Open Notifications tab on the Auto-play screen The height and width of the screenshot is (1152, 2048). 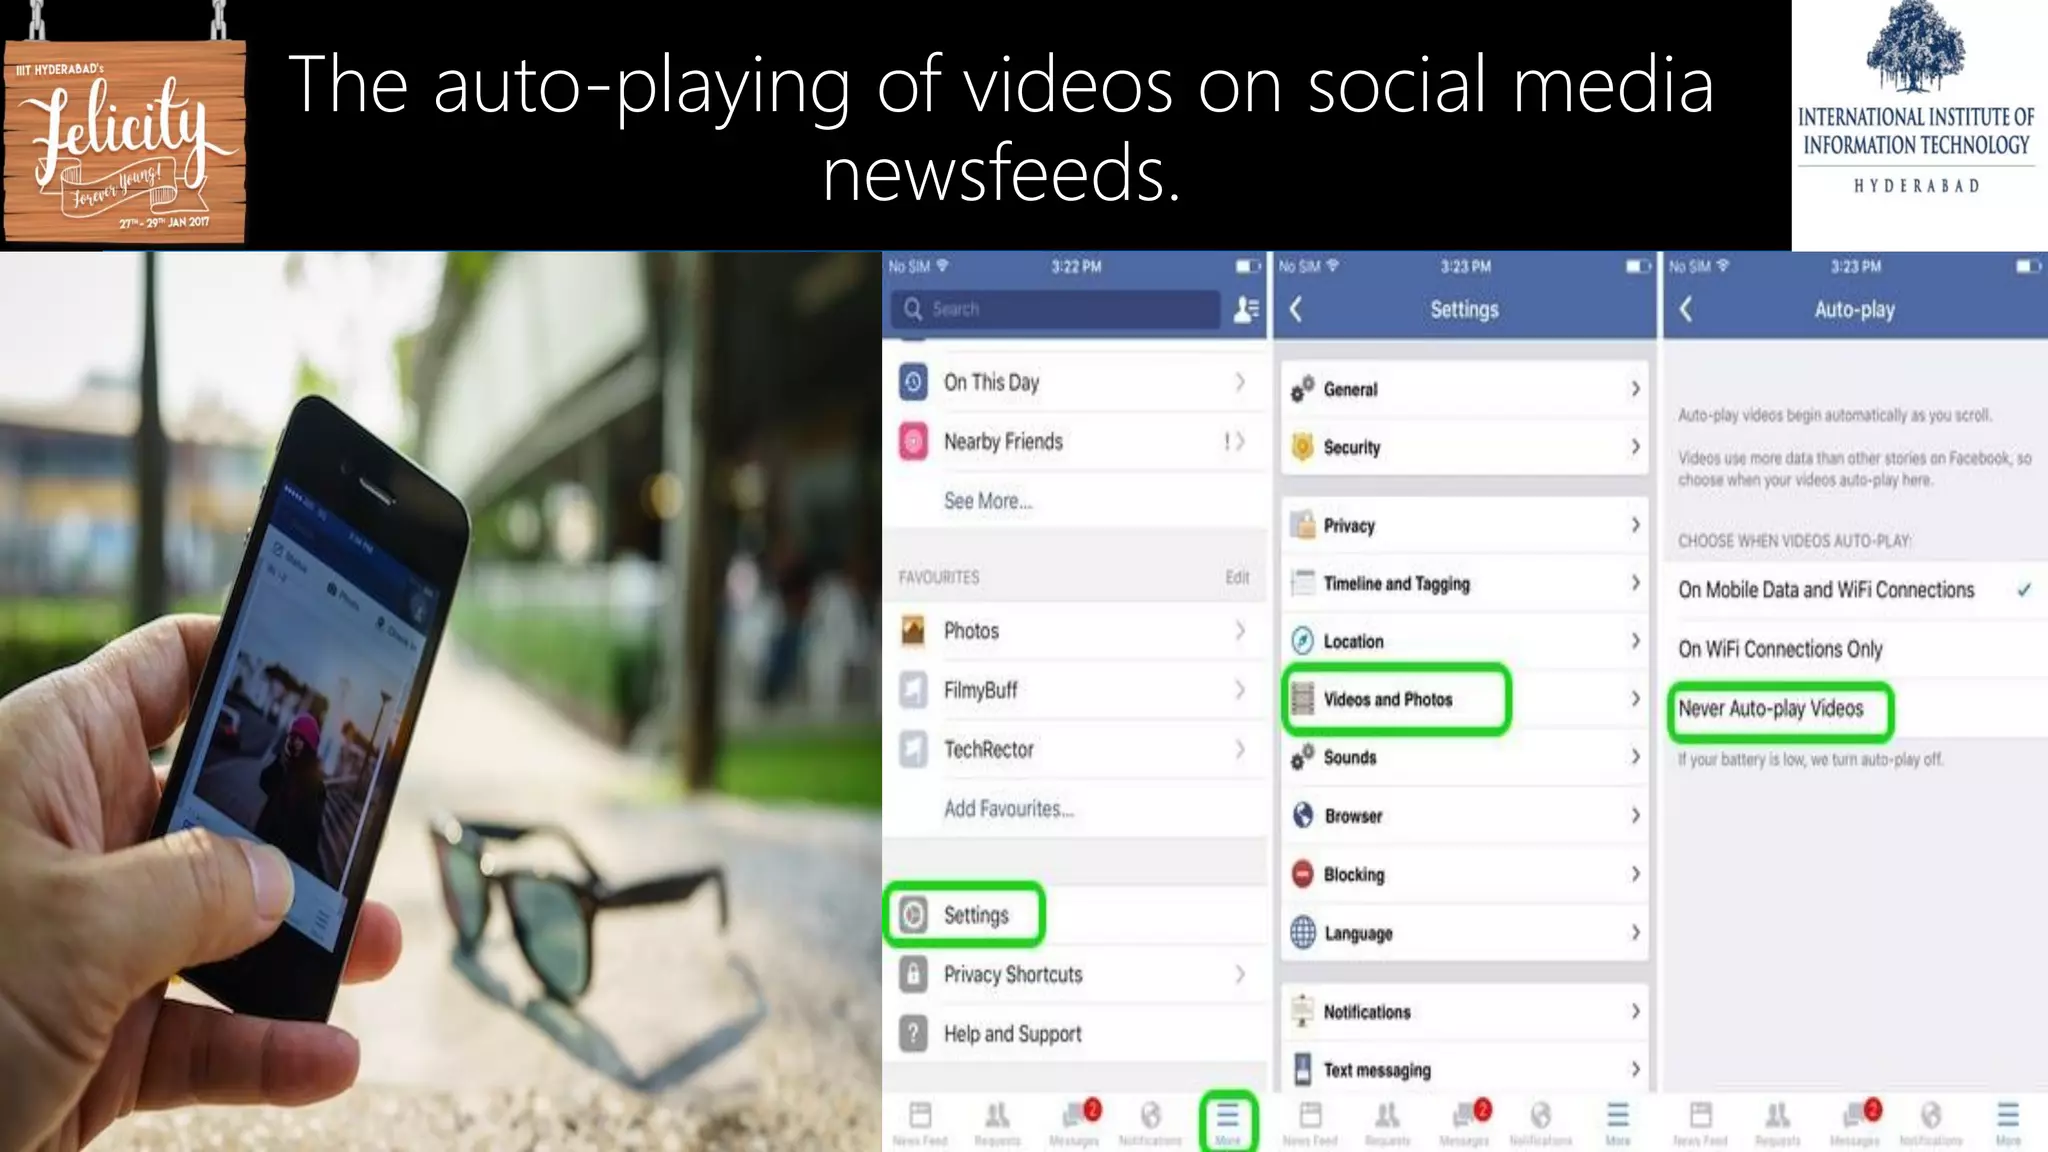click(1931, 1122)
